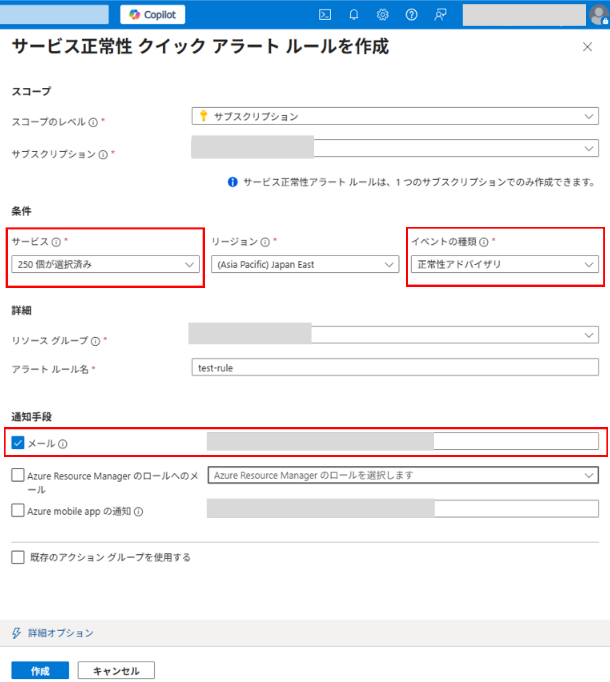This screenshot has height=682, width=610.
Task: Show info tooltip for スコープのレベル
Action: pos(93,122)
